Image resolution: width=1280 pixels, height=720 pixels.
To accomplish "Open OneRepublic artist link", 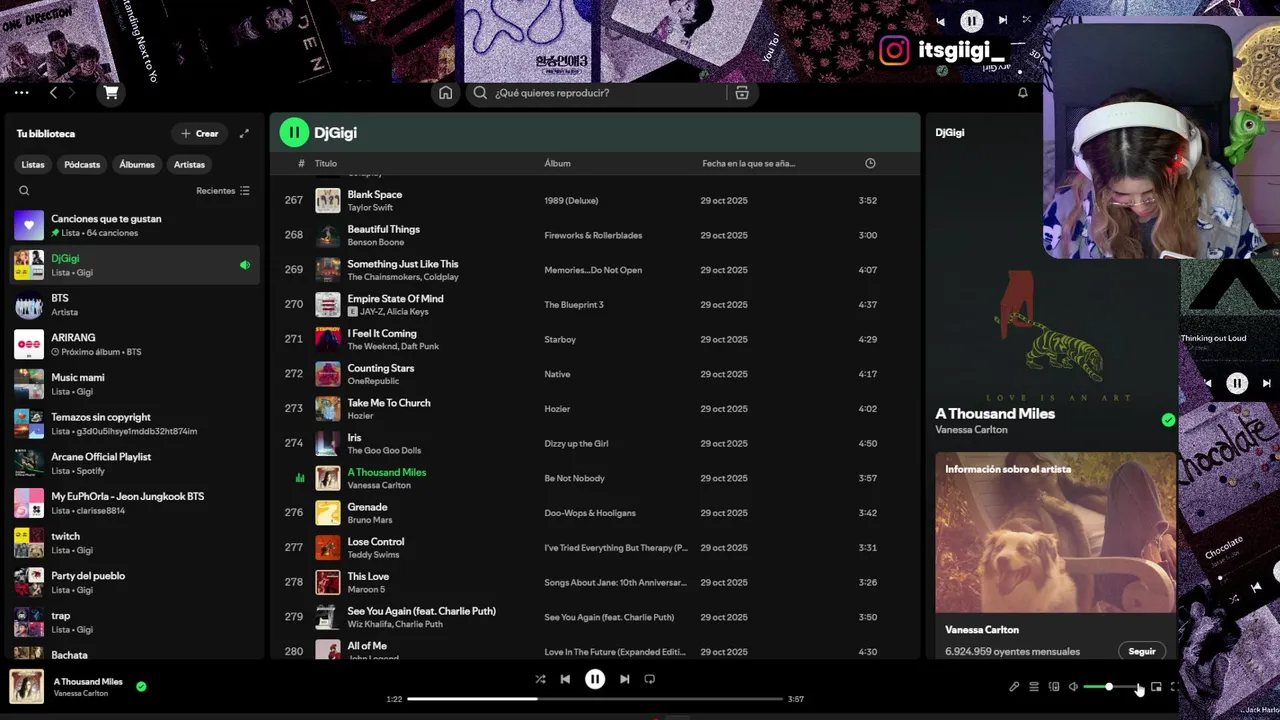I will 373,381.
